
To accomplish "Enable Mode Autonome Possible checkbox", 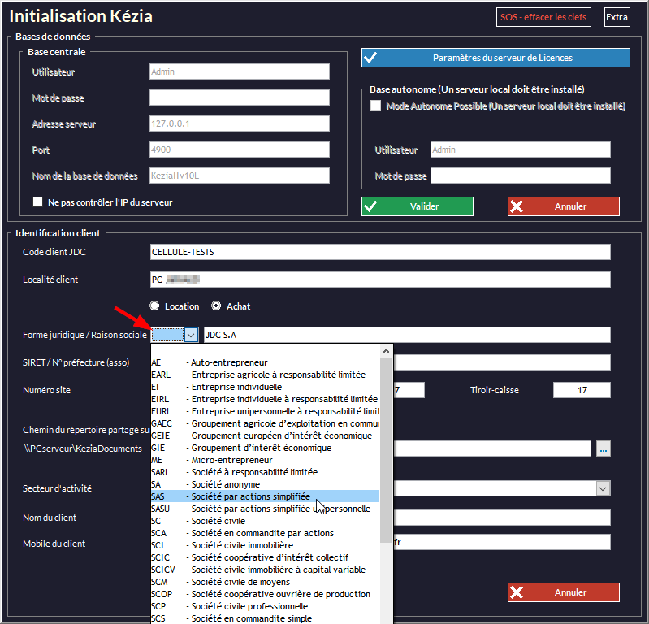I will [376, 105].
